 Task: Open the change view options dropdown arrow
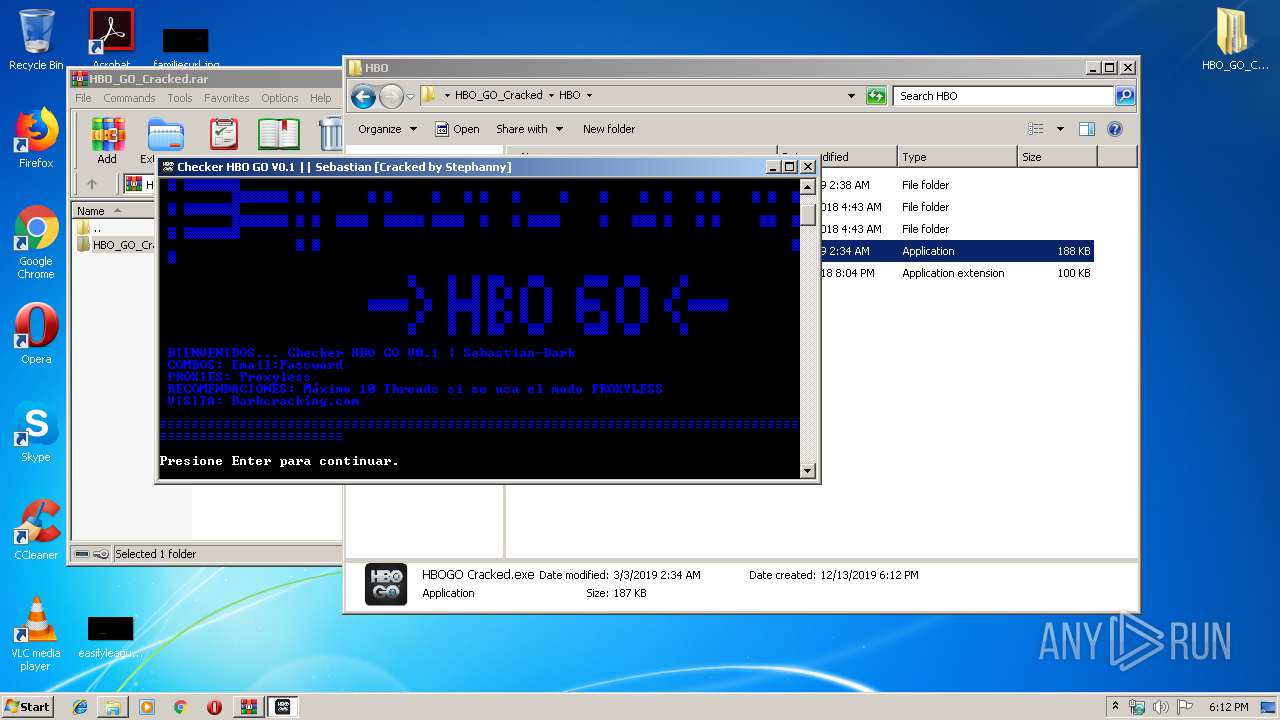click(1060, 129)
